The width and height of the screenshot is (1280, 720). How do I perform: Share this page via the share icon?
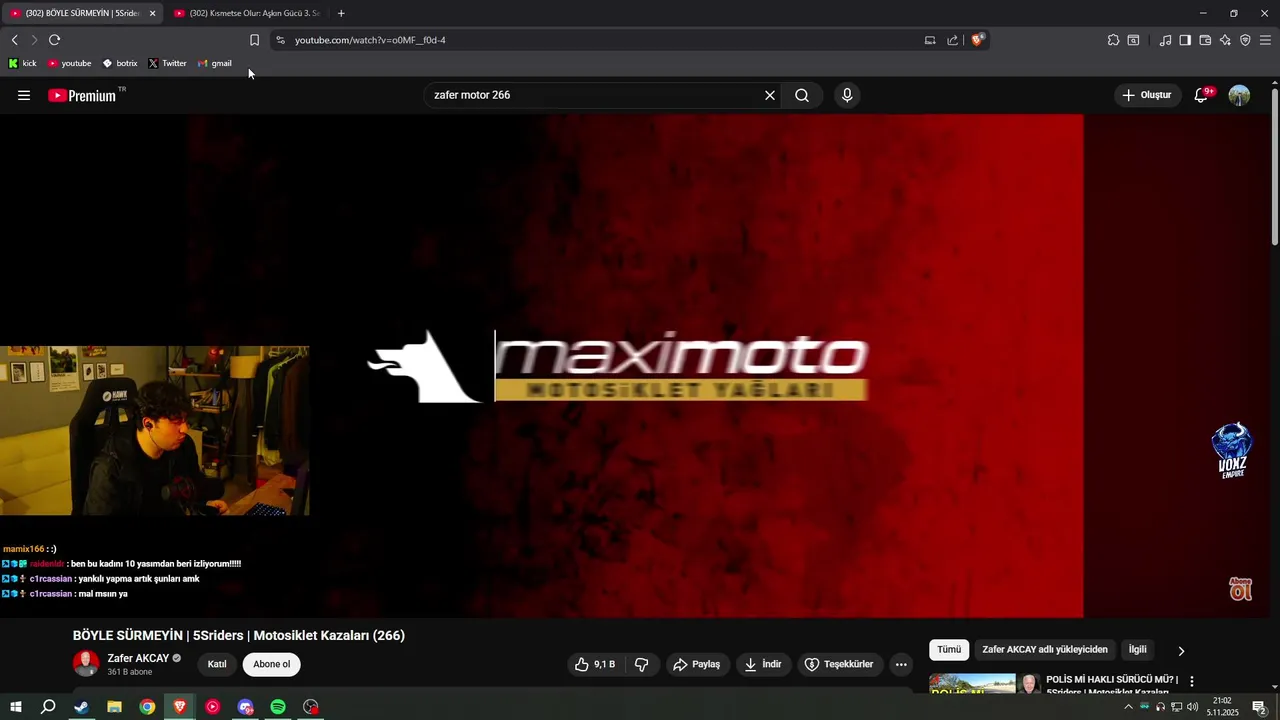tap(953, 40)
